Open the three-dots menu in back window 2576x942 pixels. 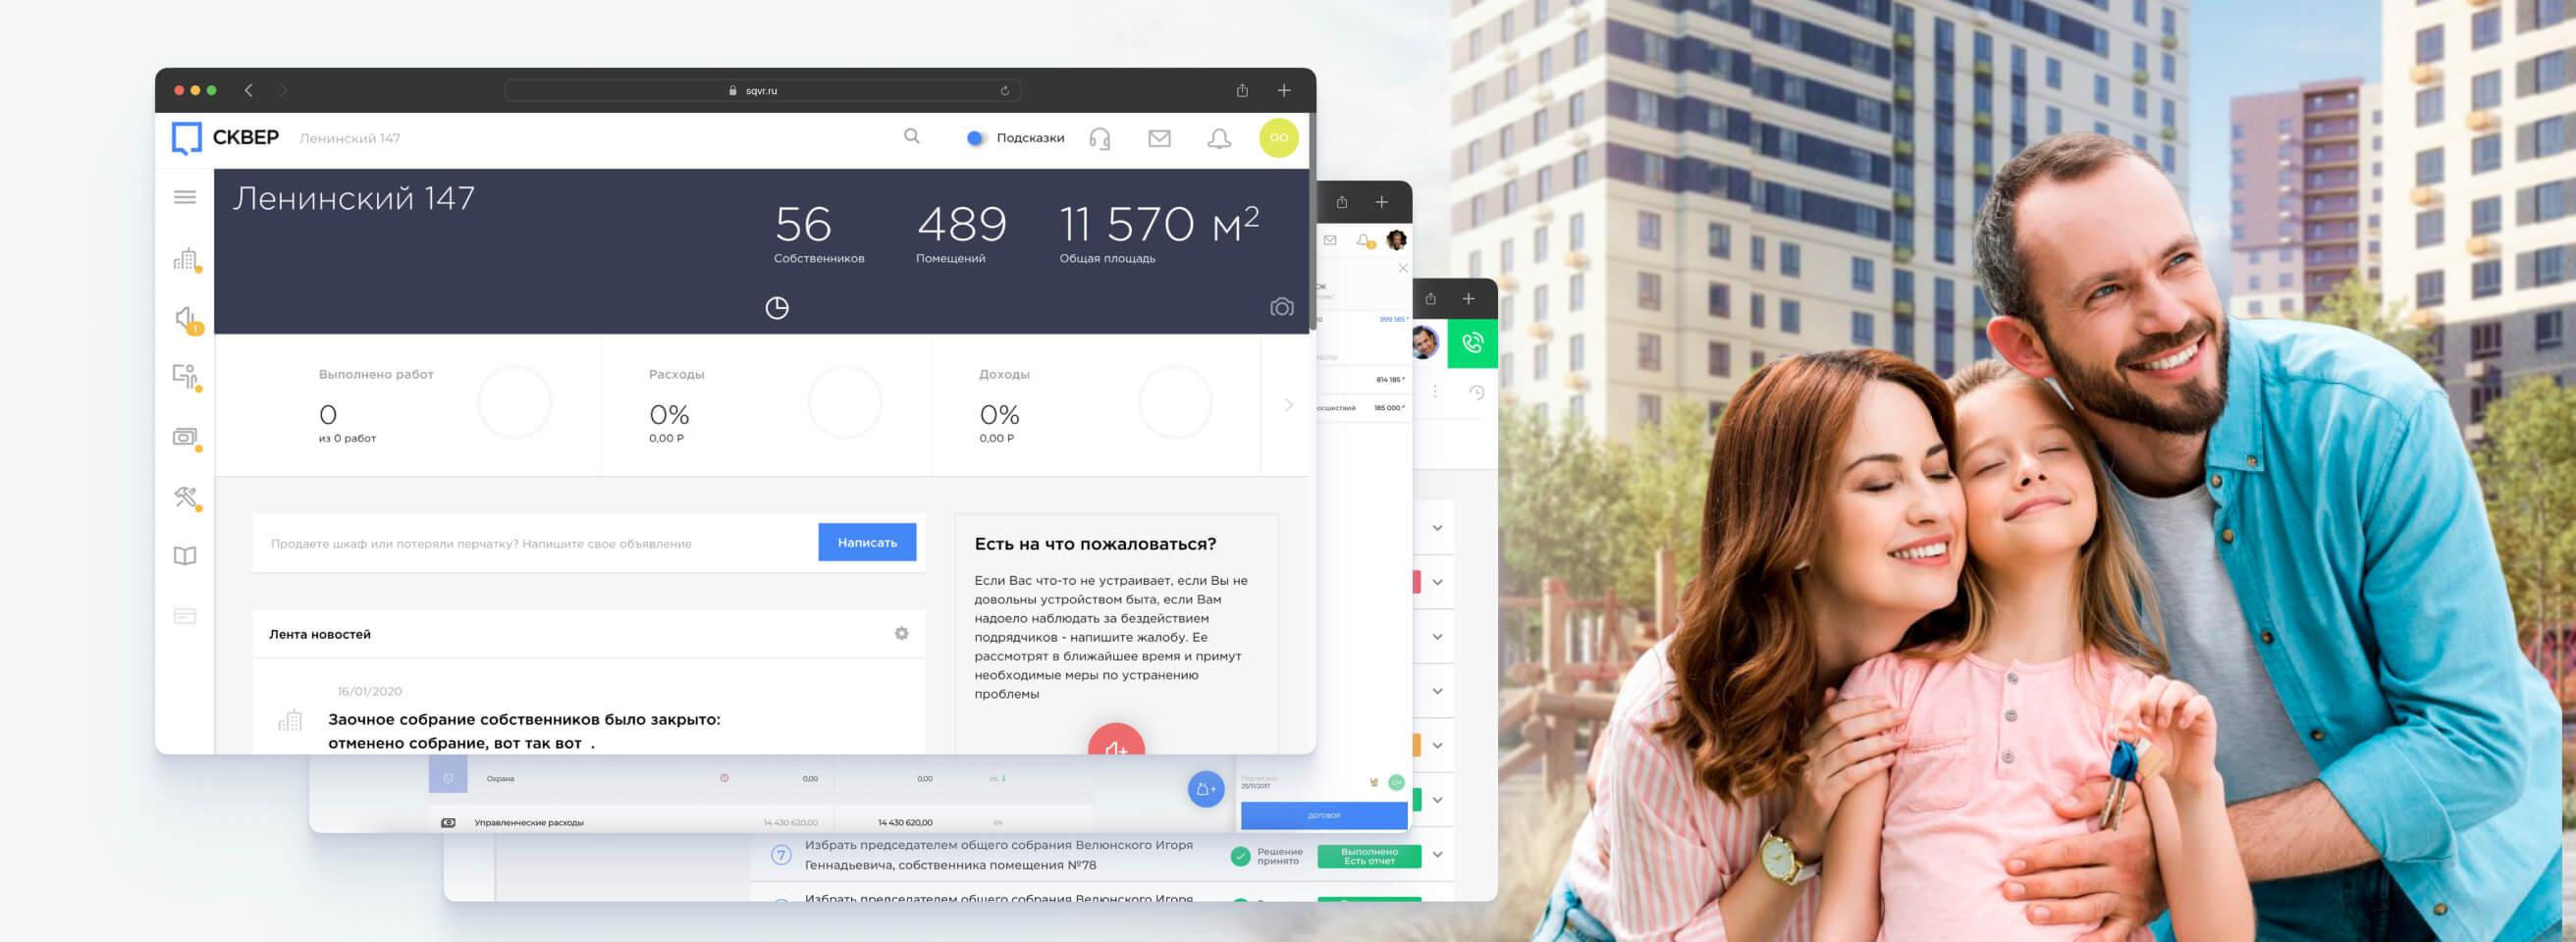(1435, 392)
